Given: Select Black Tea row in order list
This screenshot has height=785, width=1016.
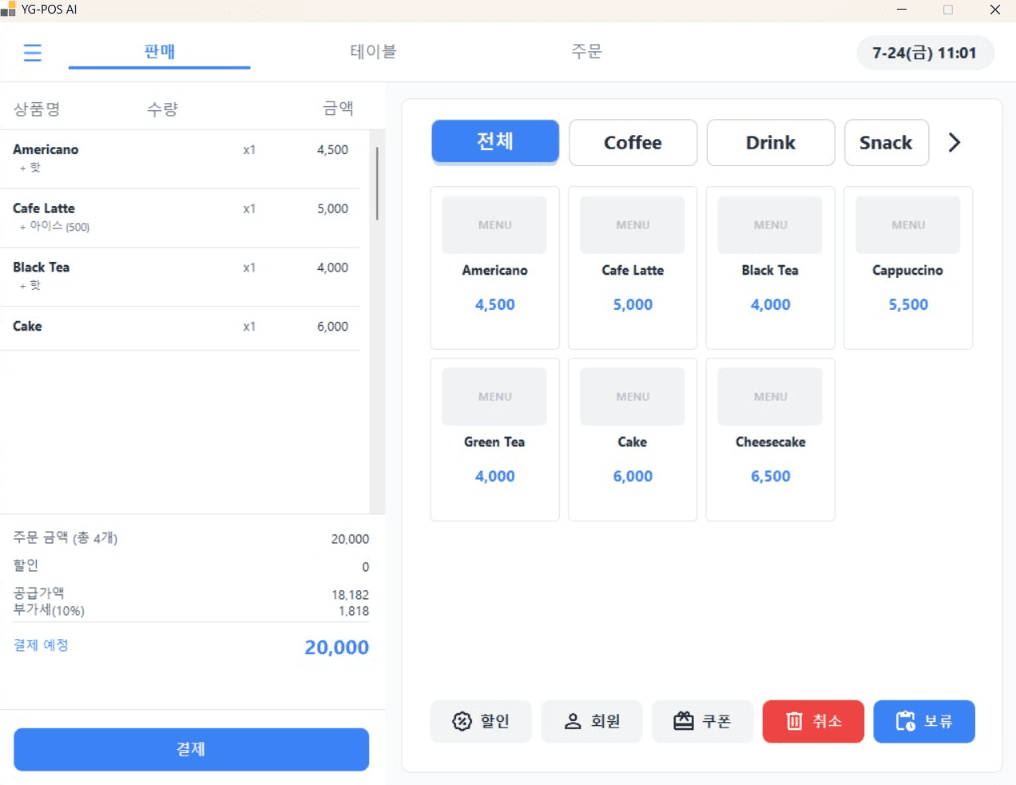Looking at the screenshot, I should [180, 277].
